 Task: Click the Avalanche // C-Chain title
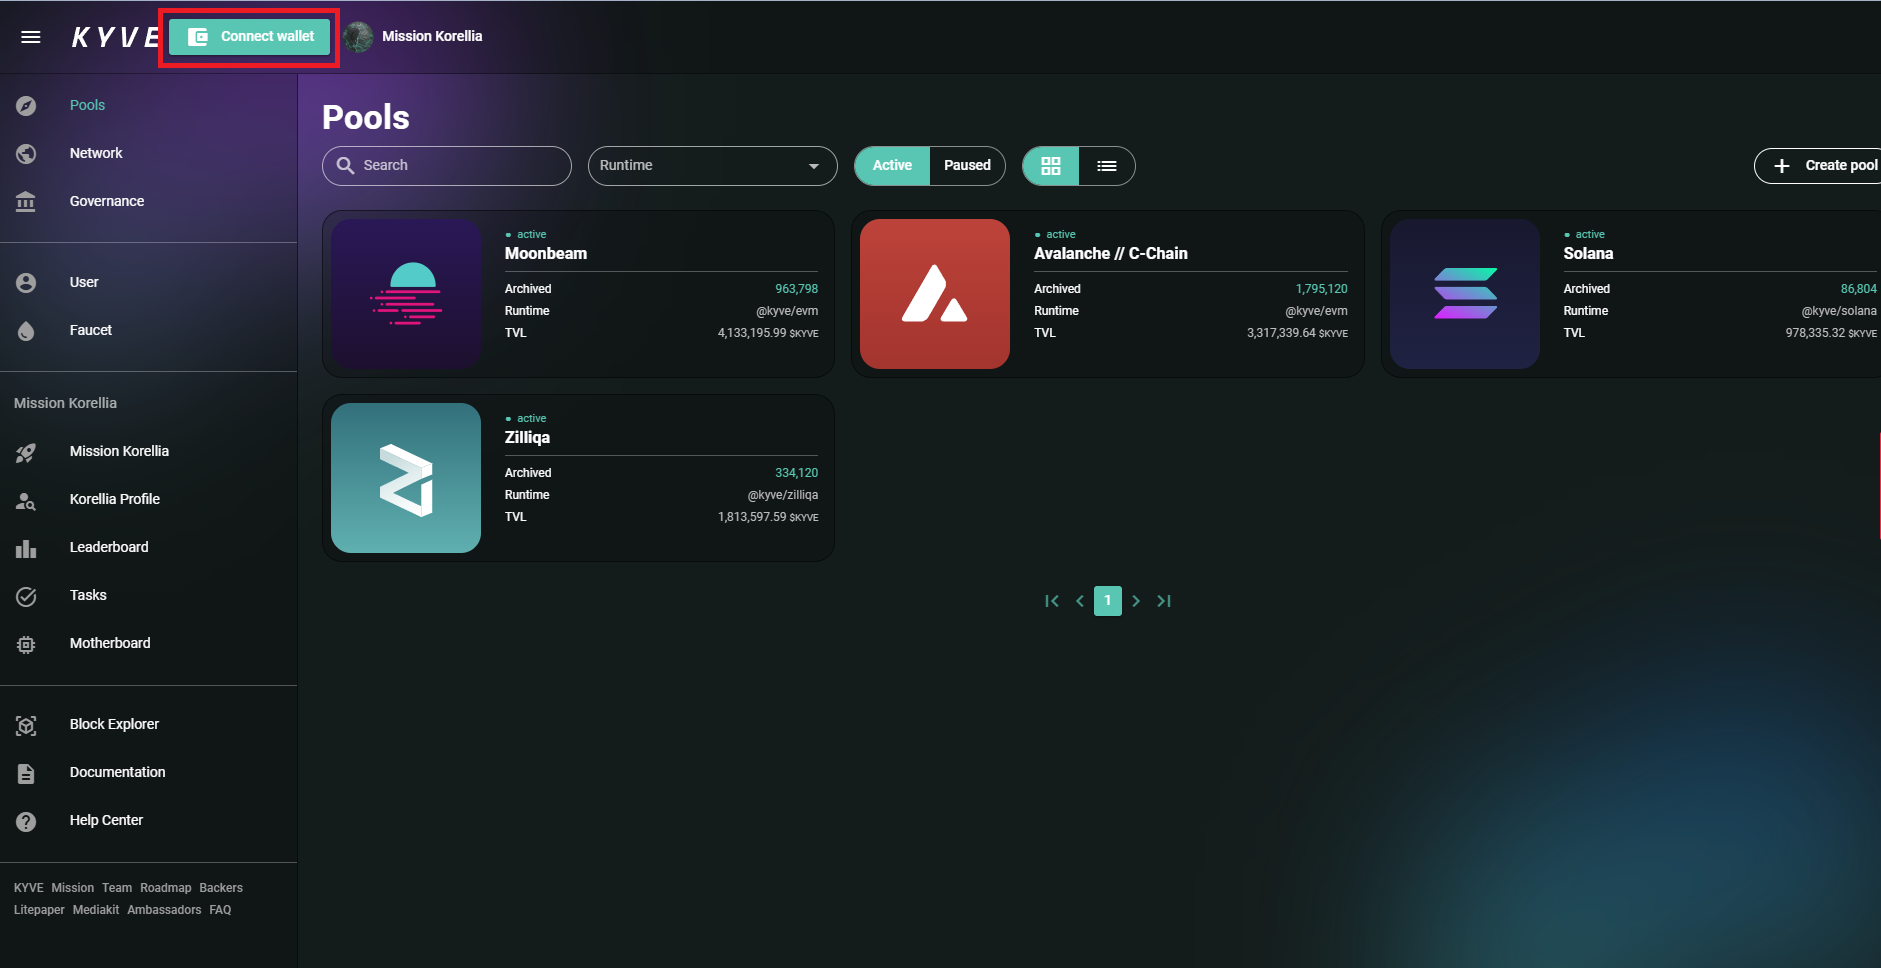(x=1111, y=253)
